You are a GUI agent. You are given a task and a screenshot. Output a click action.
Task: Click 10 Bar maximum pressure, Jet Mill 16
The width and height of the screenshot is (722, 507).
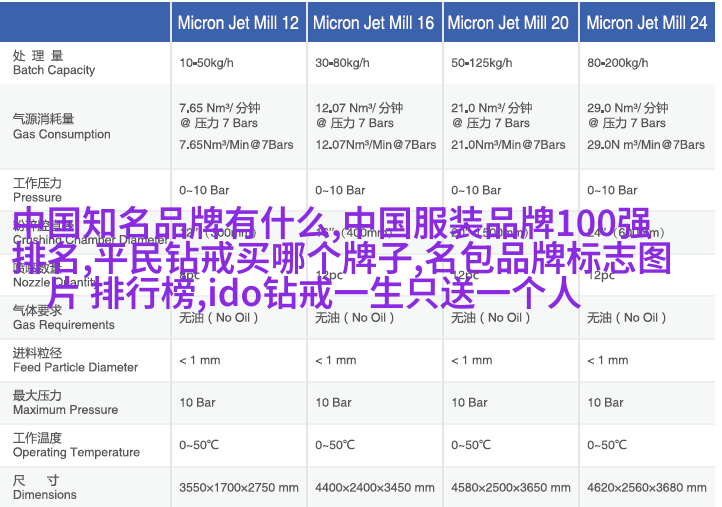point(333,402)
